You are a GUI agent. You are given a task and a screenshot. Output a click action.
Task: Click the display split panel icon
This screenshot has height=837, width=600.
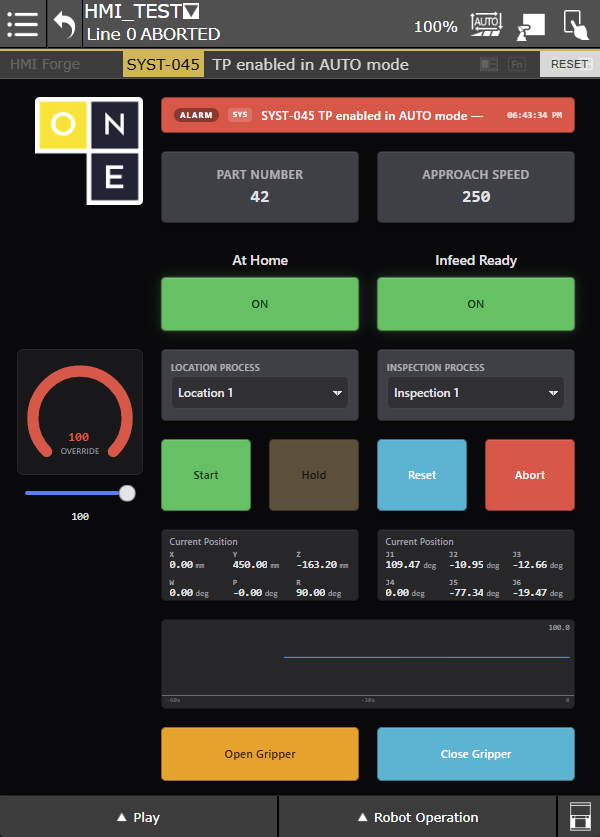pyautogui.click(x=489, y=64)
